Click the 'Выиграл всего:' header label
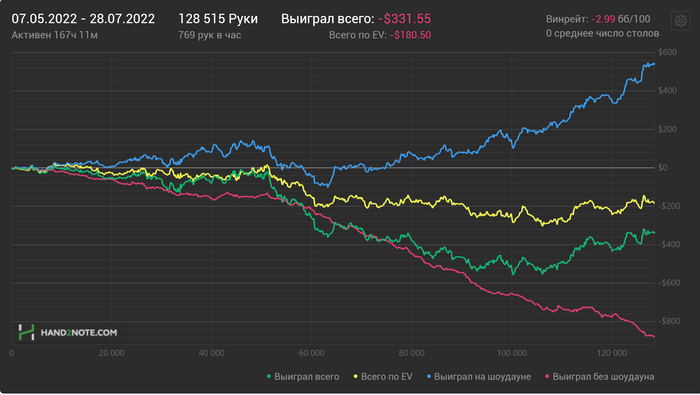 pyautogui.click(x=328, y=19)
